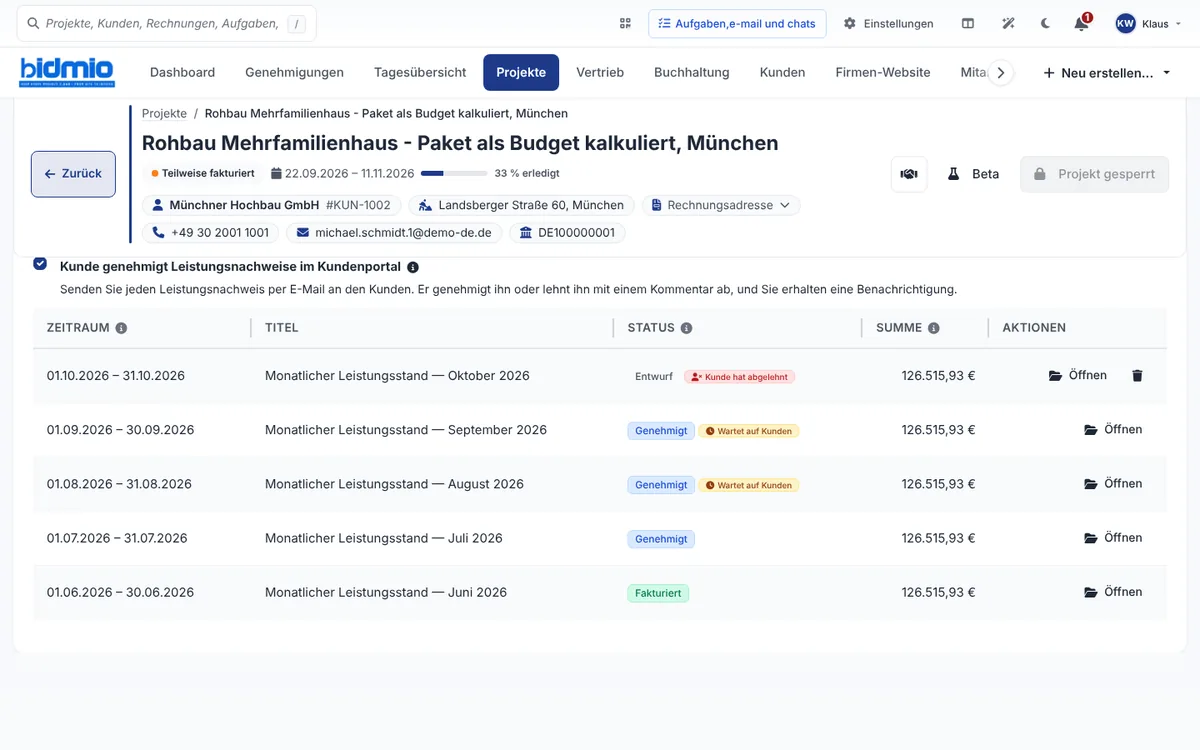Click the TITEL column header
This screenshot has width=1200, height=750.
[x=282, y=328]
